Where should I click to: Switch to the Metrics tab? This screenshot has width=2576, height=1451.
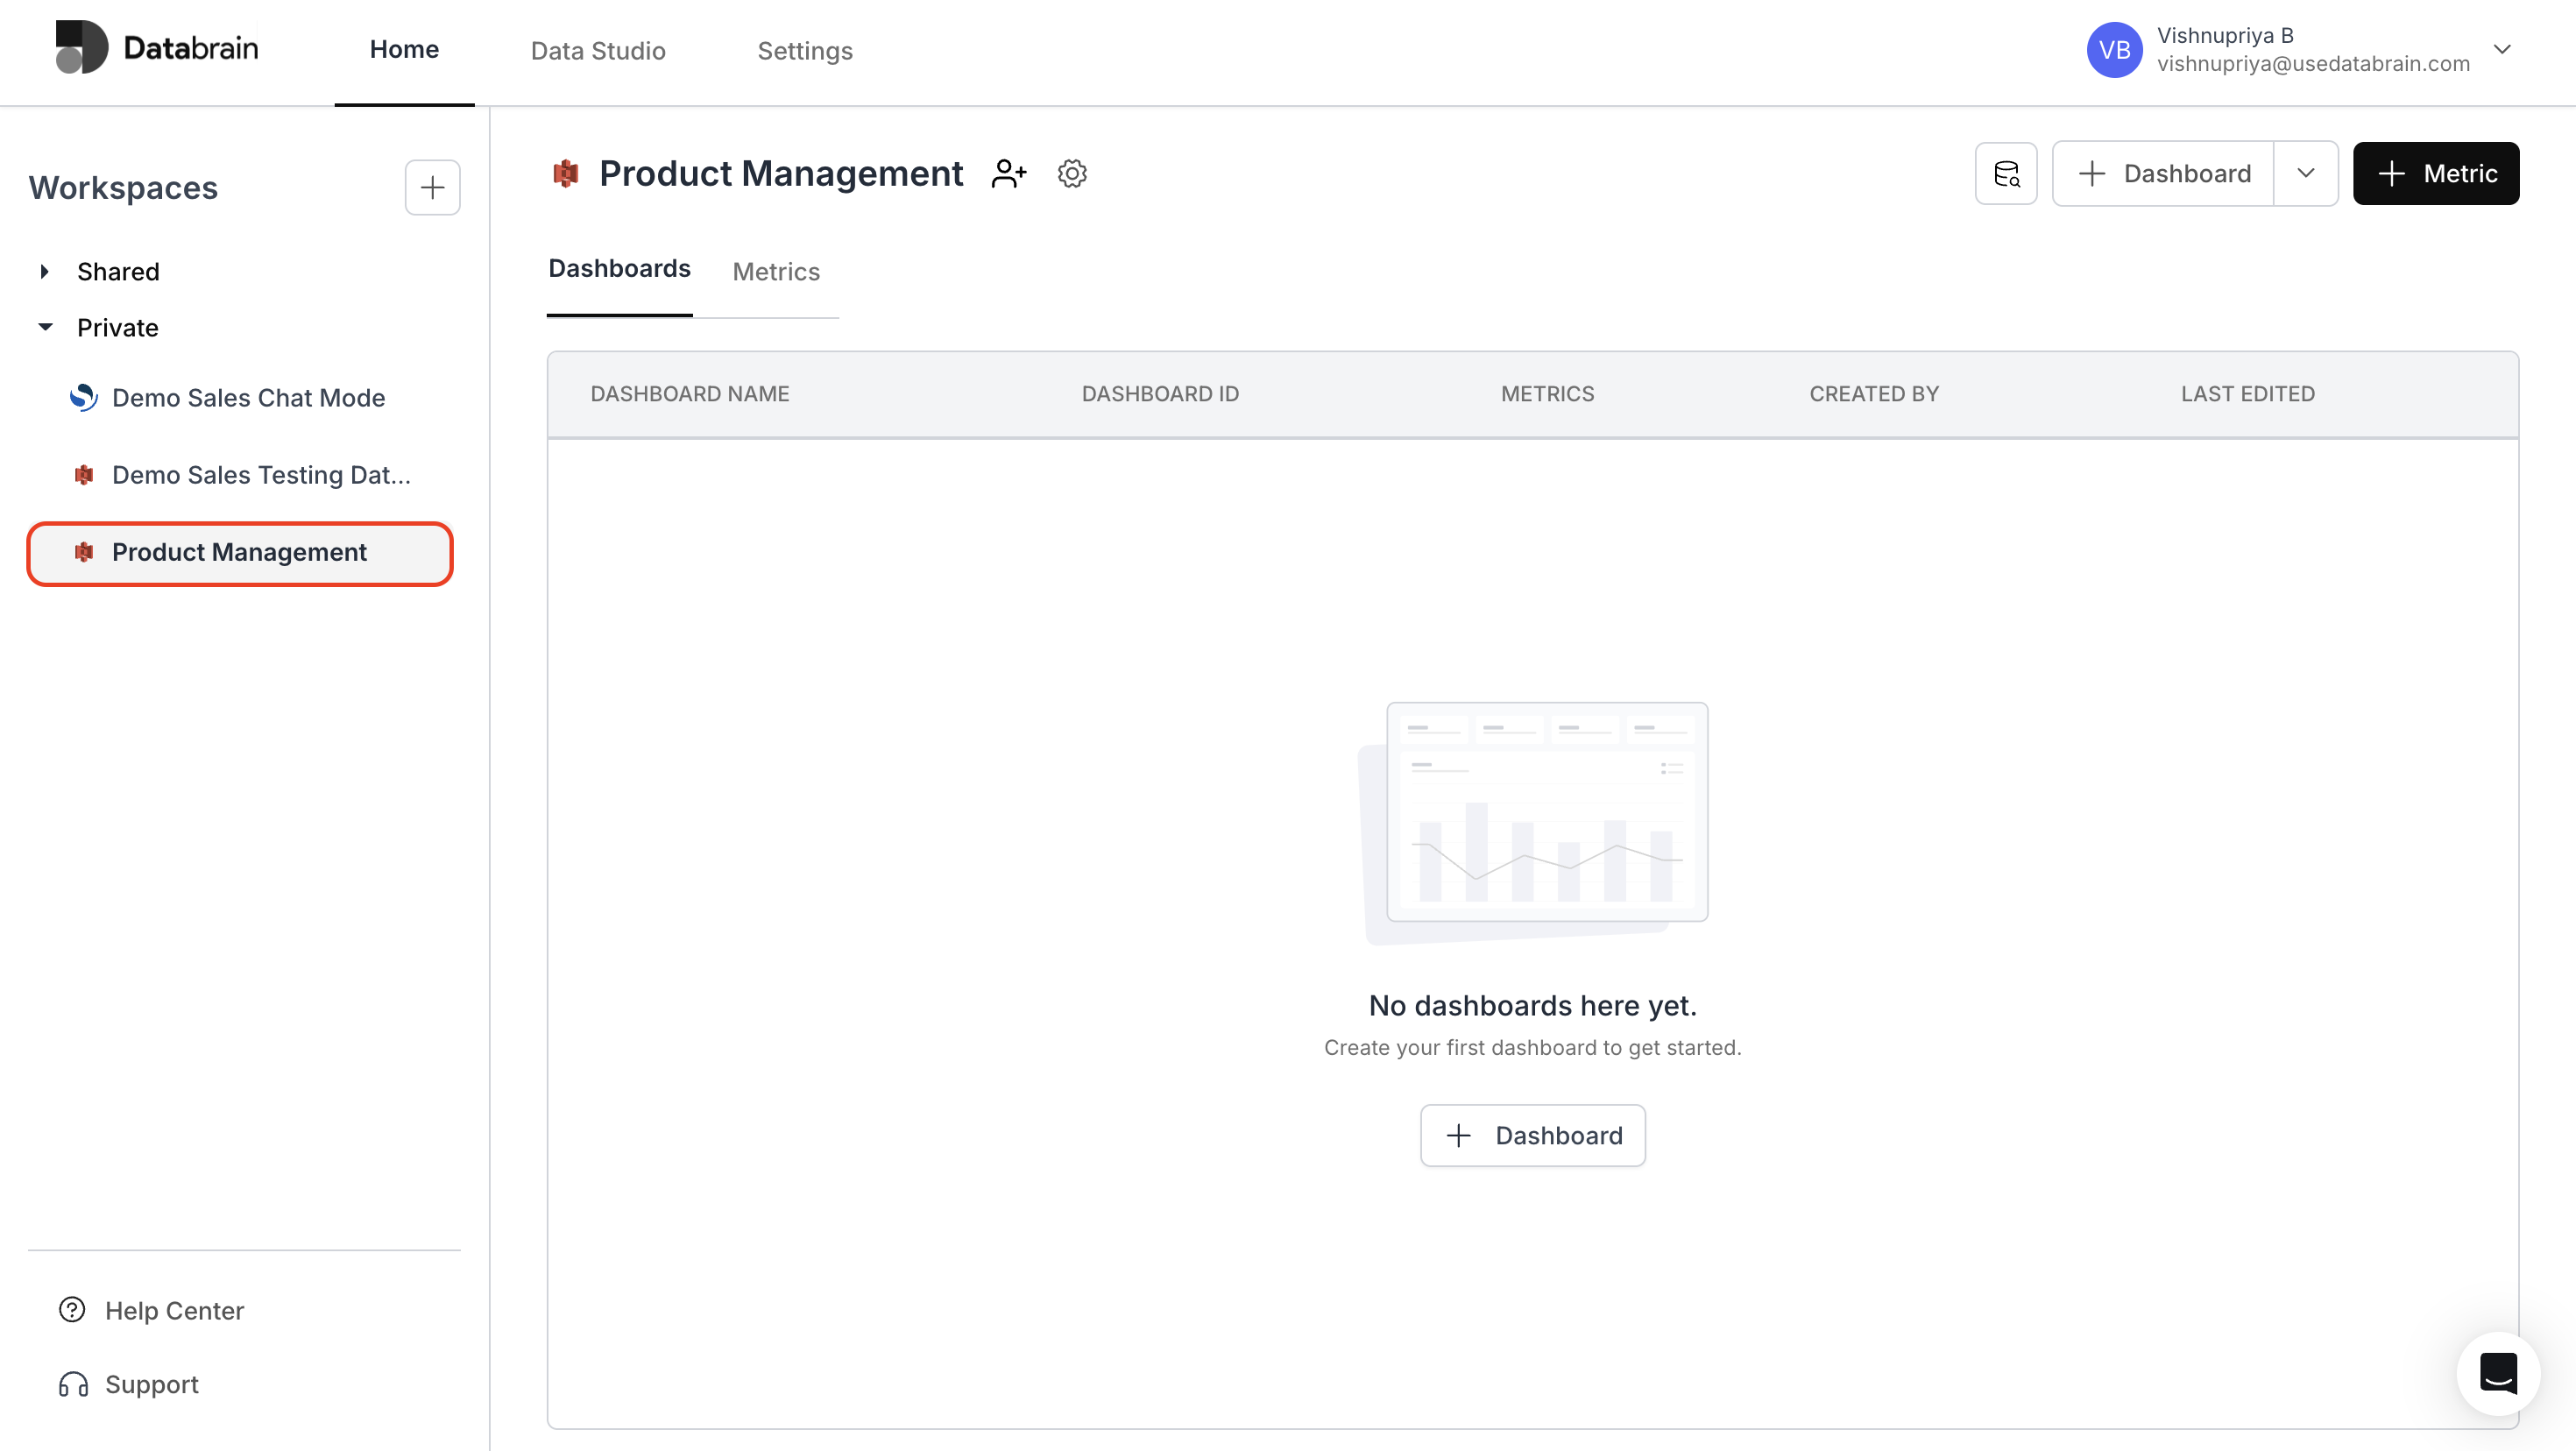775,271
